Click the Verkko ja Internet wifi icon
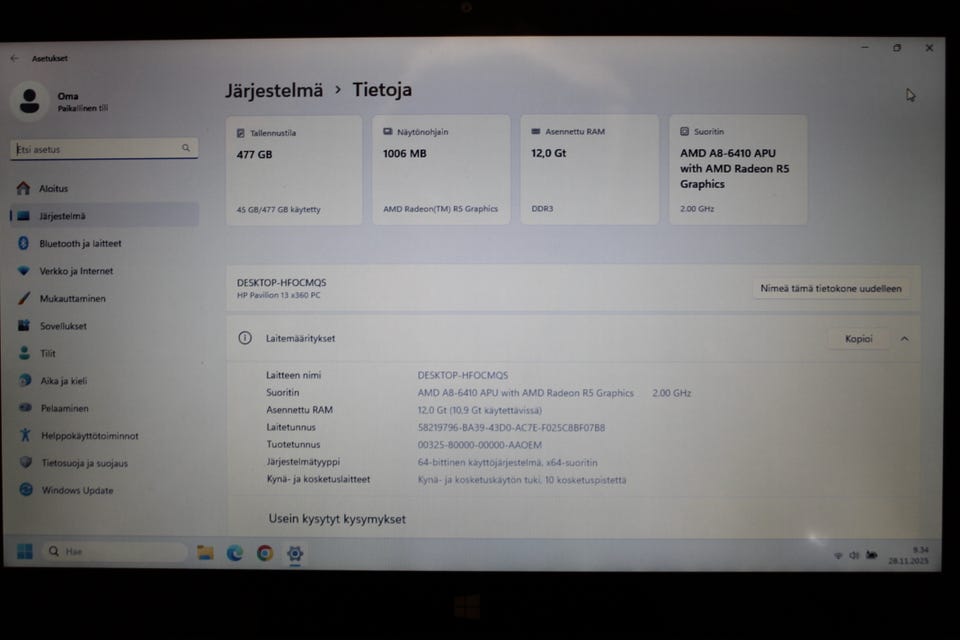Viewport: 960px width, 640px height. 23,270
